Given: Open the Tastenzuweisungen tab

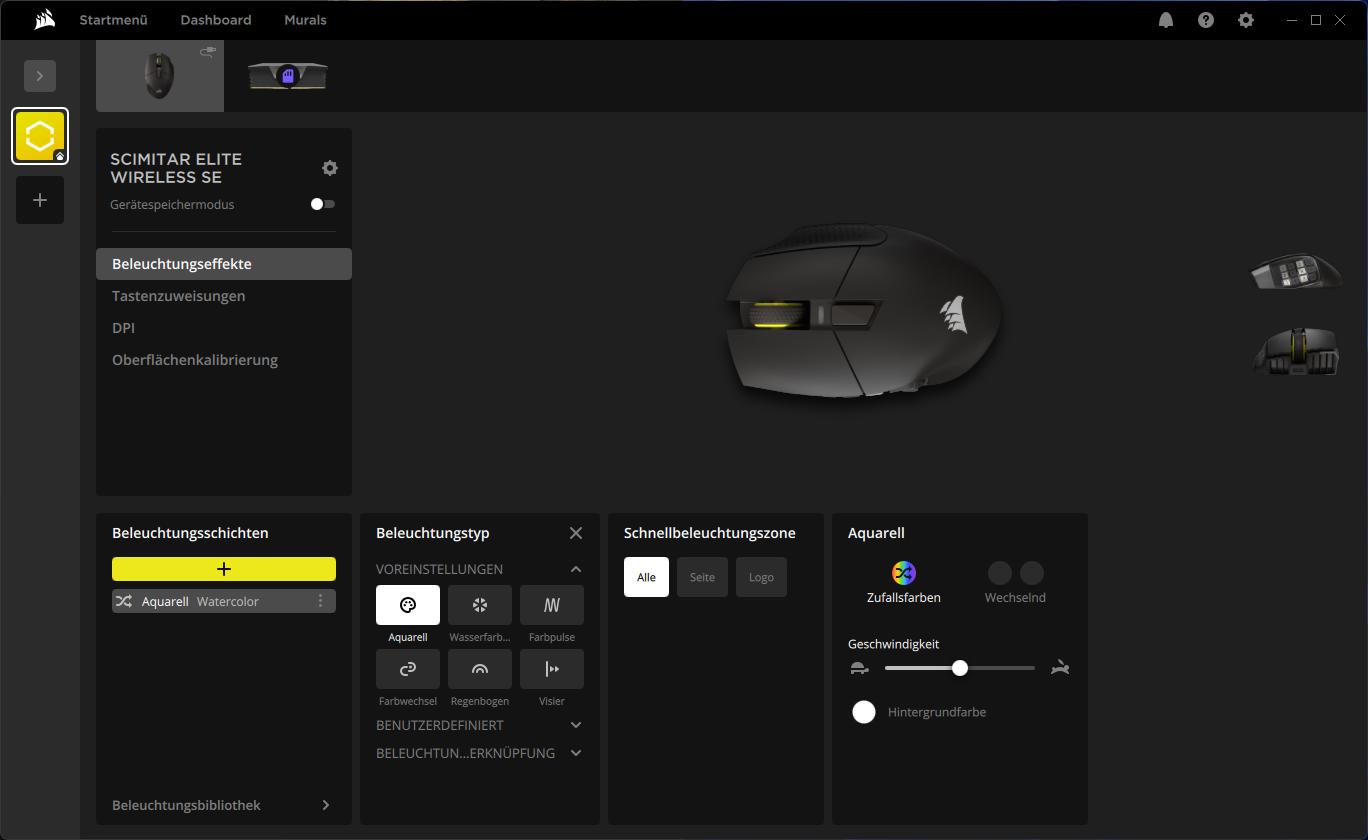Looking at the screenshot, I should point(178,296).
